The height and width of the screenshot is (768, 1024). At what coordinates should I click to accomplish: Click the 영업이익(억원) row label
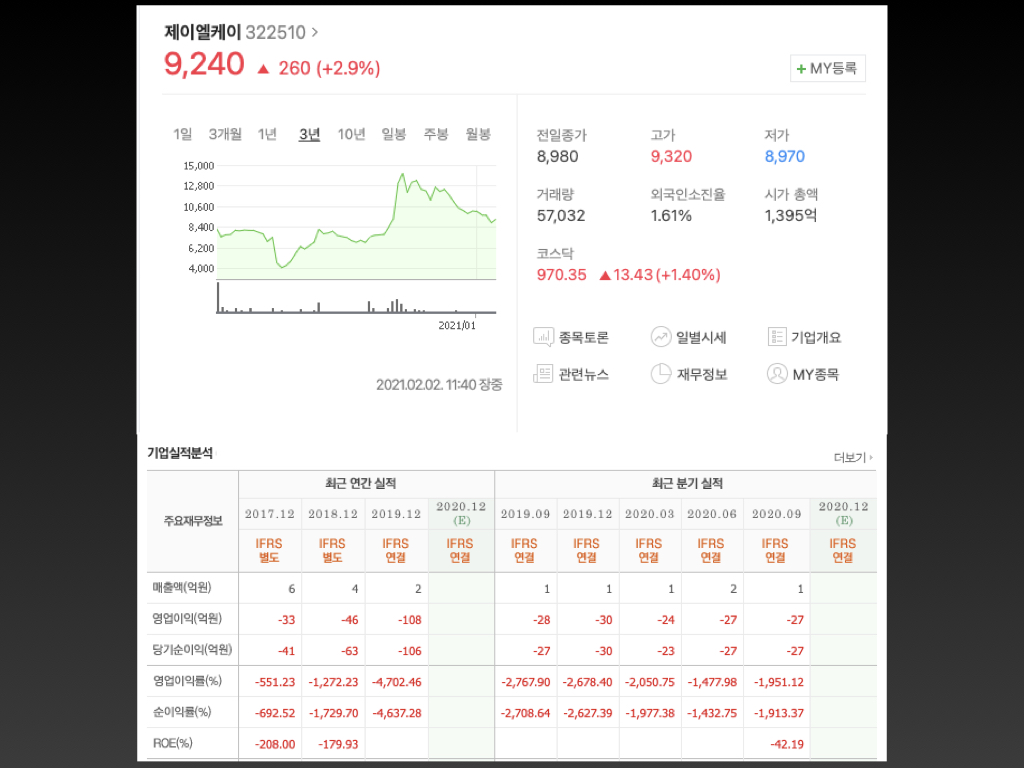(x=187, y=618)
